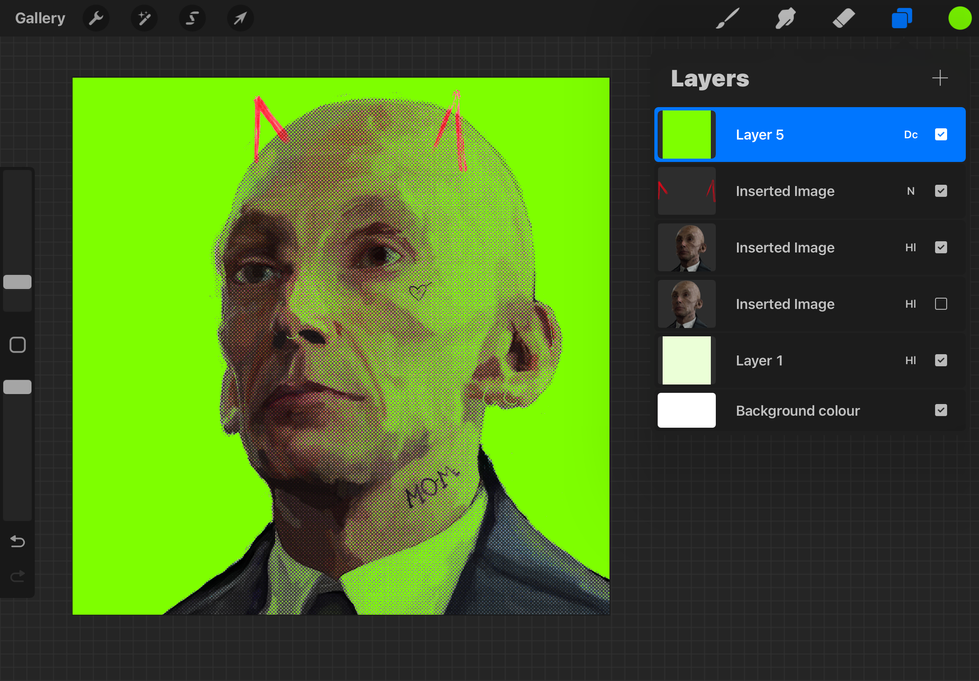Select the Eraser tool
The image size is (979, 681).
click(844, 18)
